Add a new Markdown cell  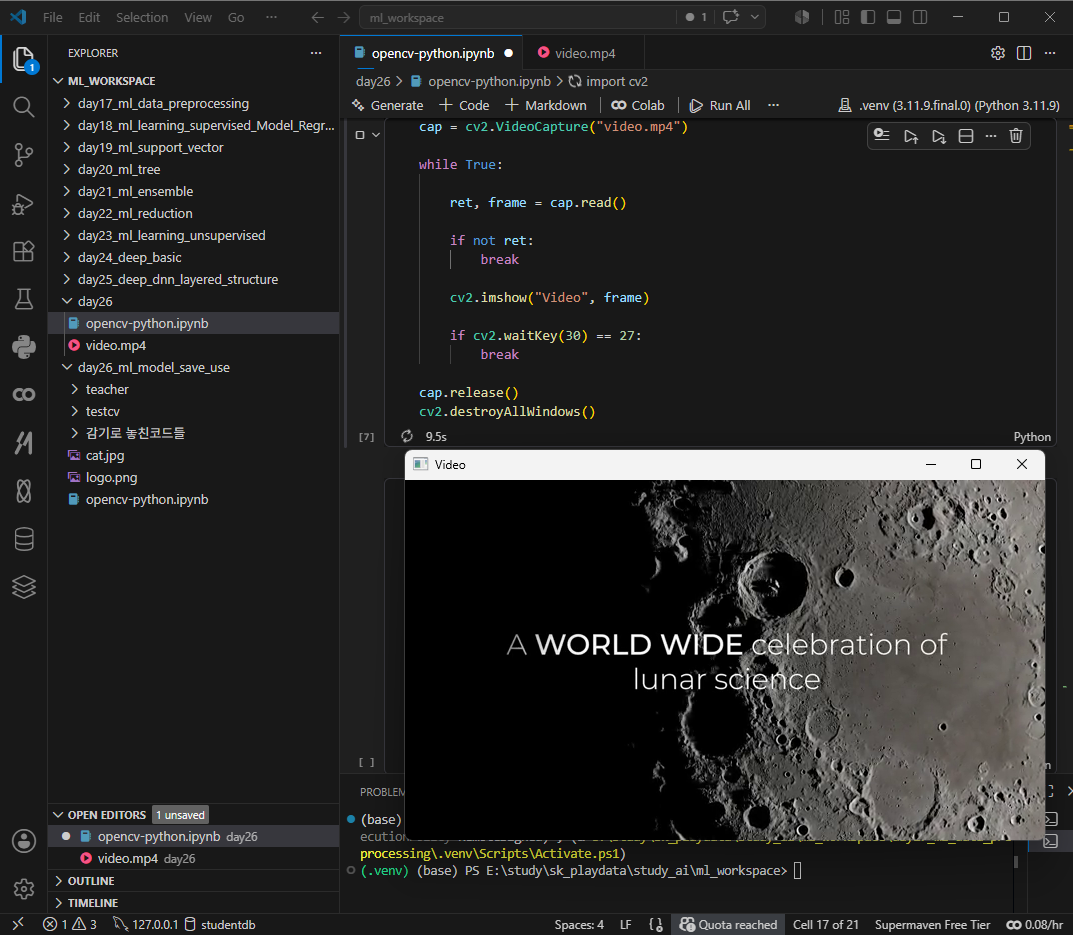click(546, 105)
